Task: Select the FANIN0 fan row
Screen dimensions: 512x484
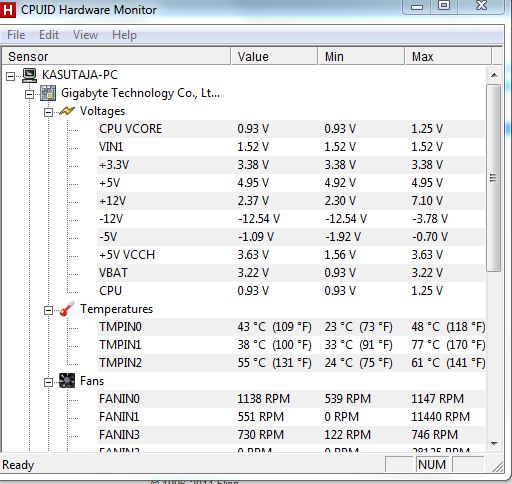Action: [291, 399]
